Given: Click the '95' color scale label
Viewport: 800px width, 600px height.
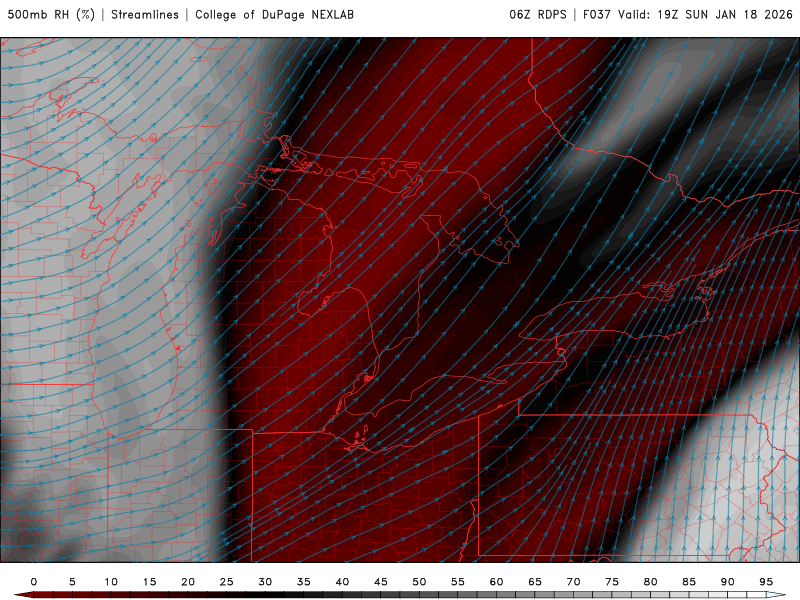Looking at the screenshot, I should [x=766, y=582].
